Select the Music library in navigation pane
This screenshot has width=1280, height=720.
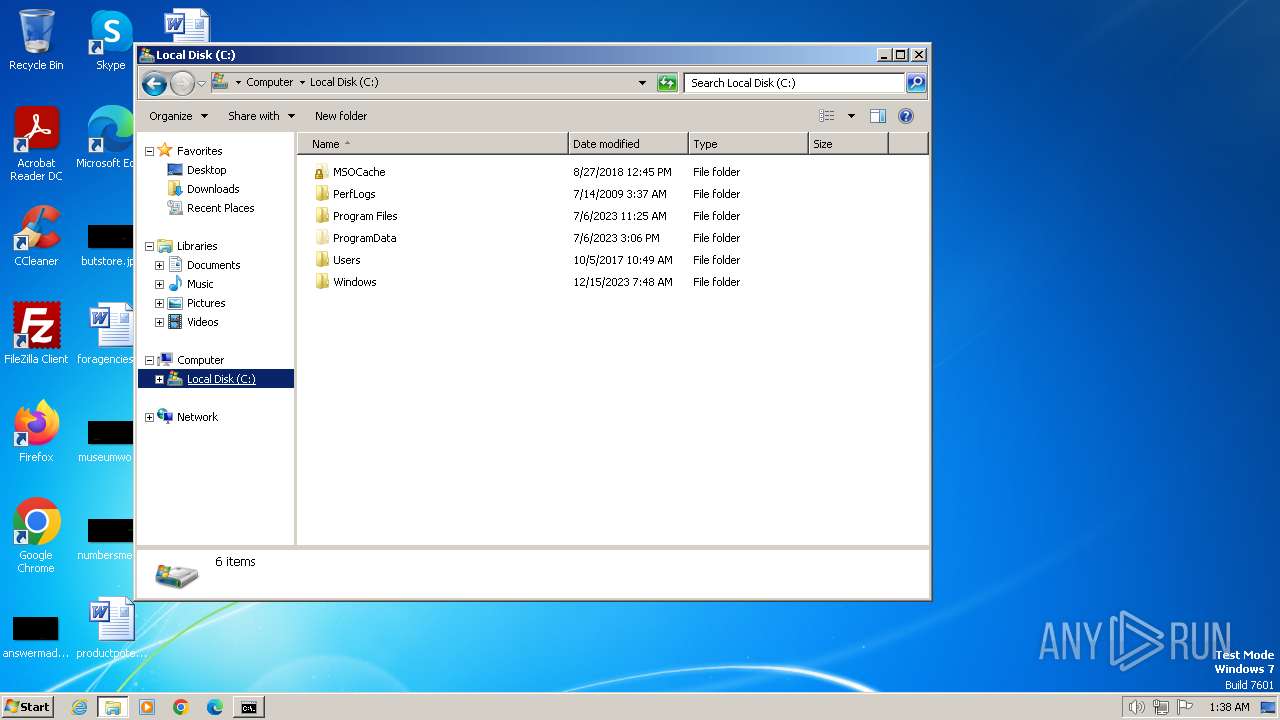[200, 284]
